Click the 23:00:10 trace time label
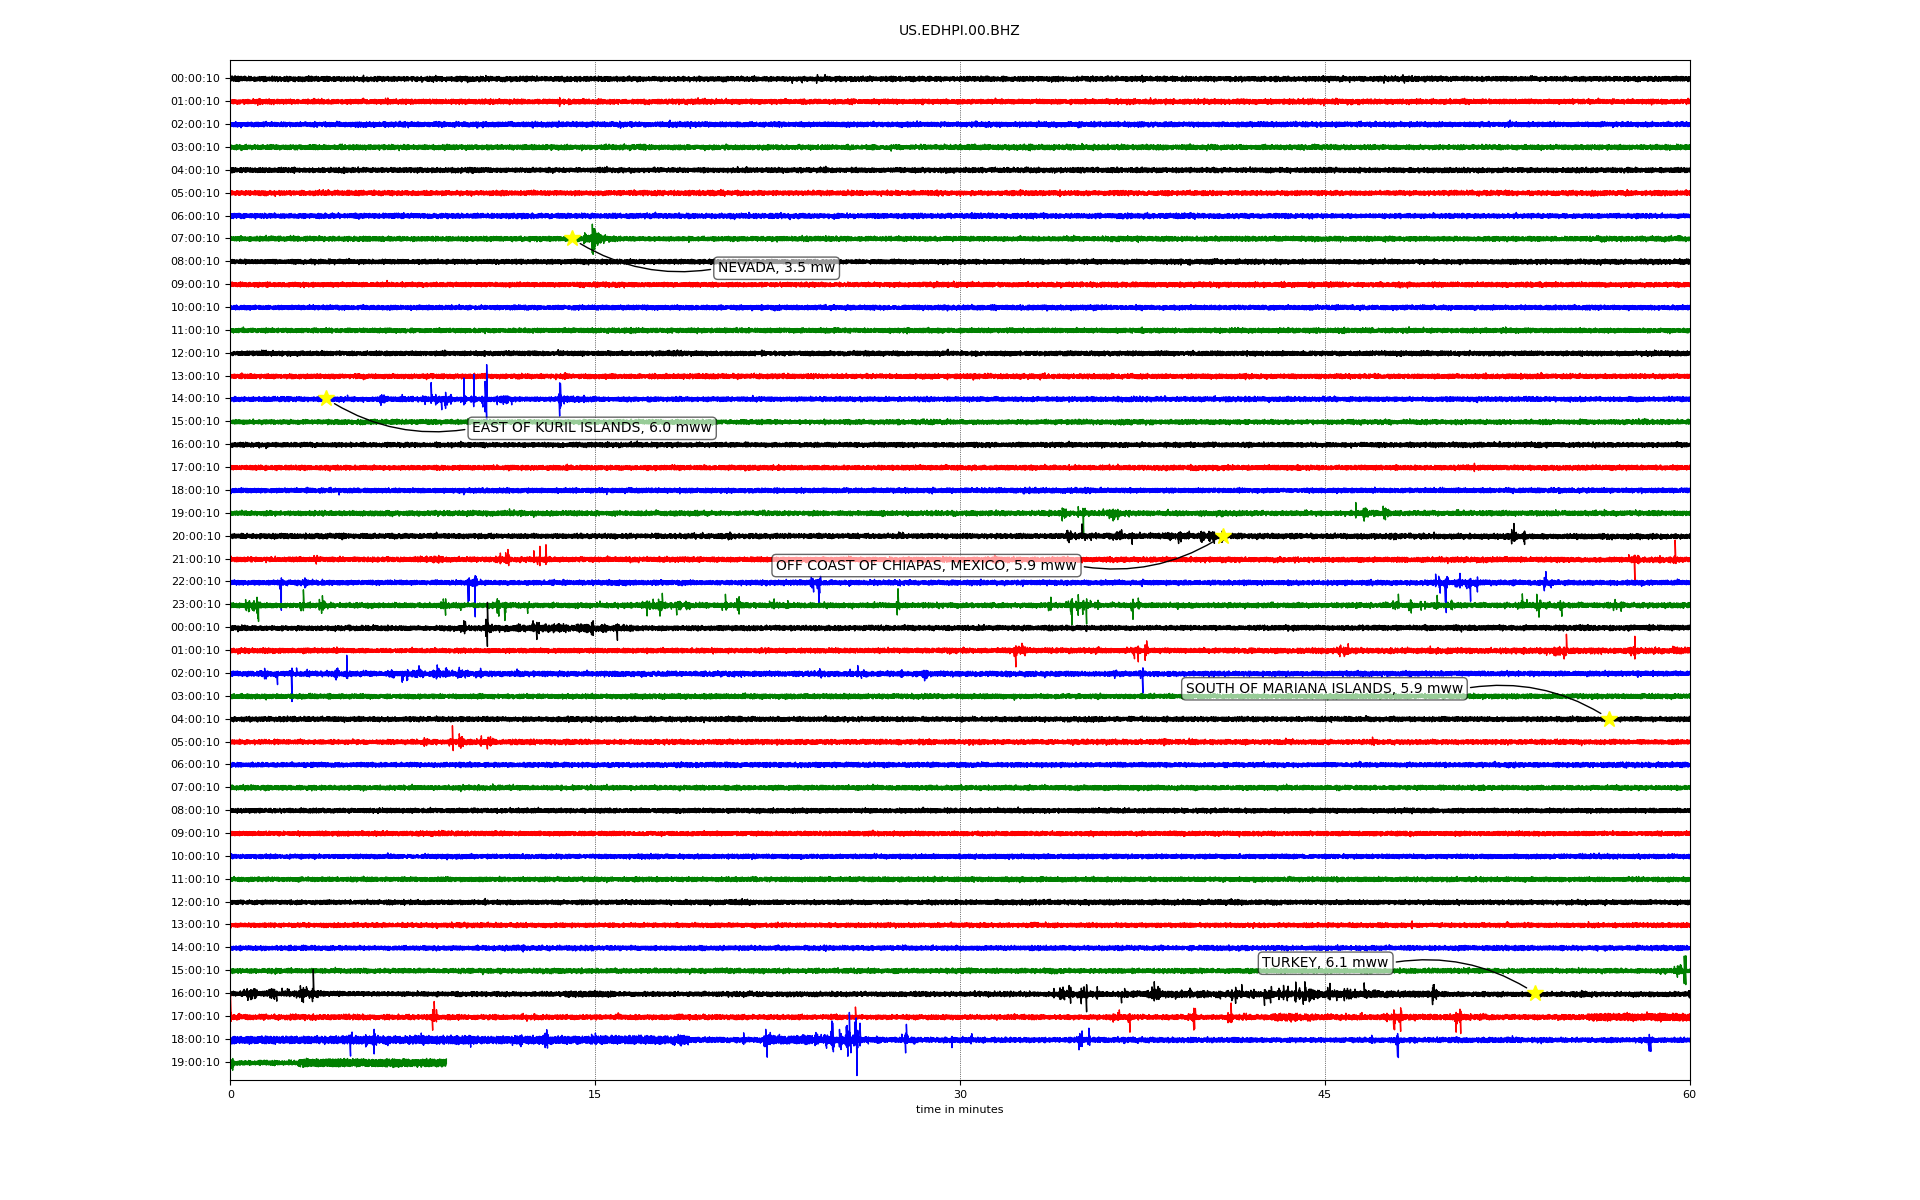This screenshot has height=1200, width=1920. (195, 605)
